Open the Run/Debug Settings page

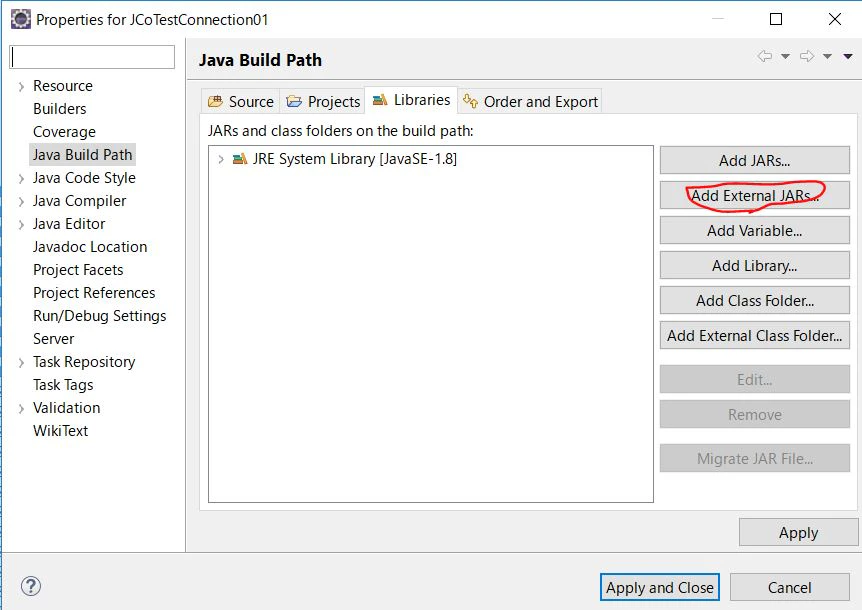tap(100, 316)
